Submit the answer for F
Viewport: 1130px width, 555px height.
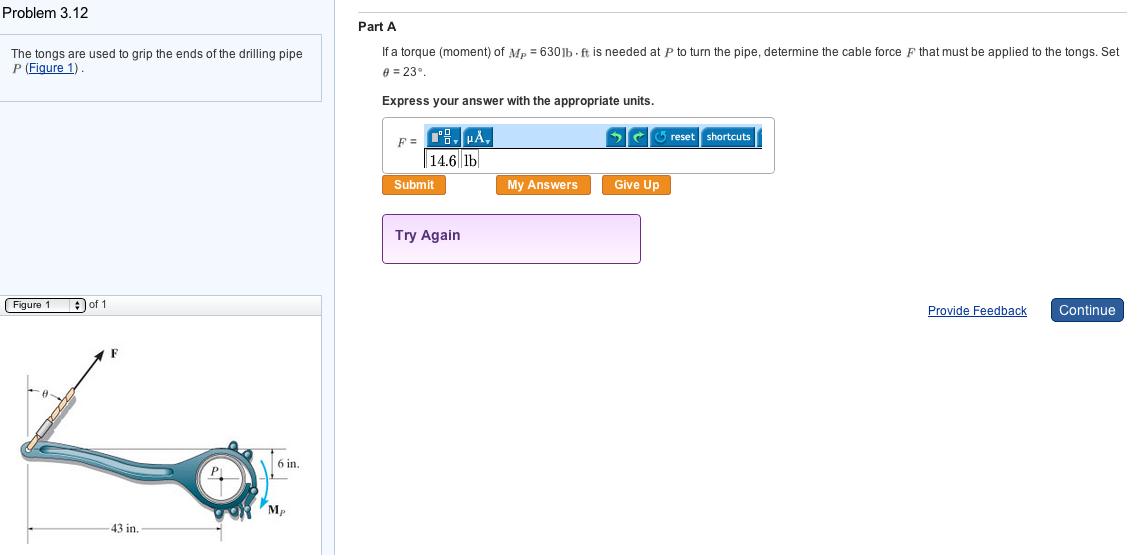click(x=414, y=185)
